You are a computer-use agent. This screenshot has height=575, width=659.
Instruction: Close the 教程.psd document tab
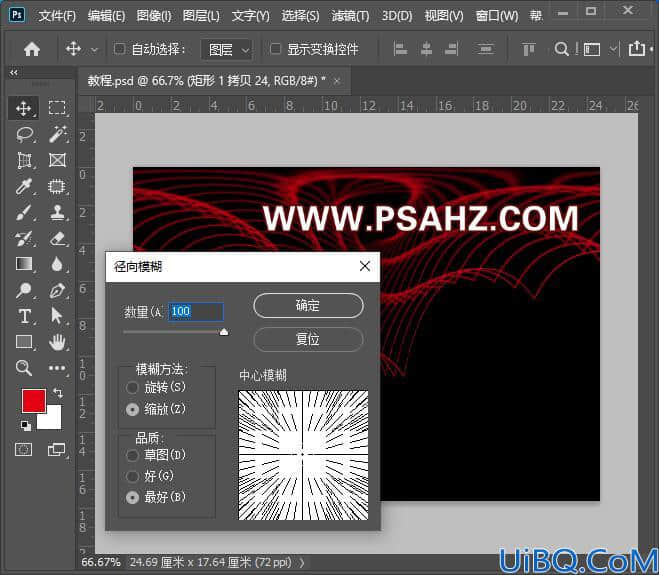coord(337,82)
